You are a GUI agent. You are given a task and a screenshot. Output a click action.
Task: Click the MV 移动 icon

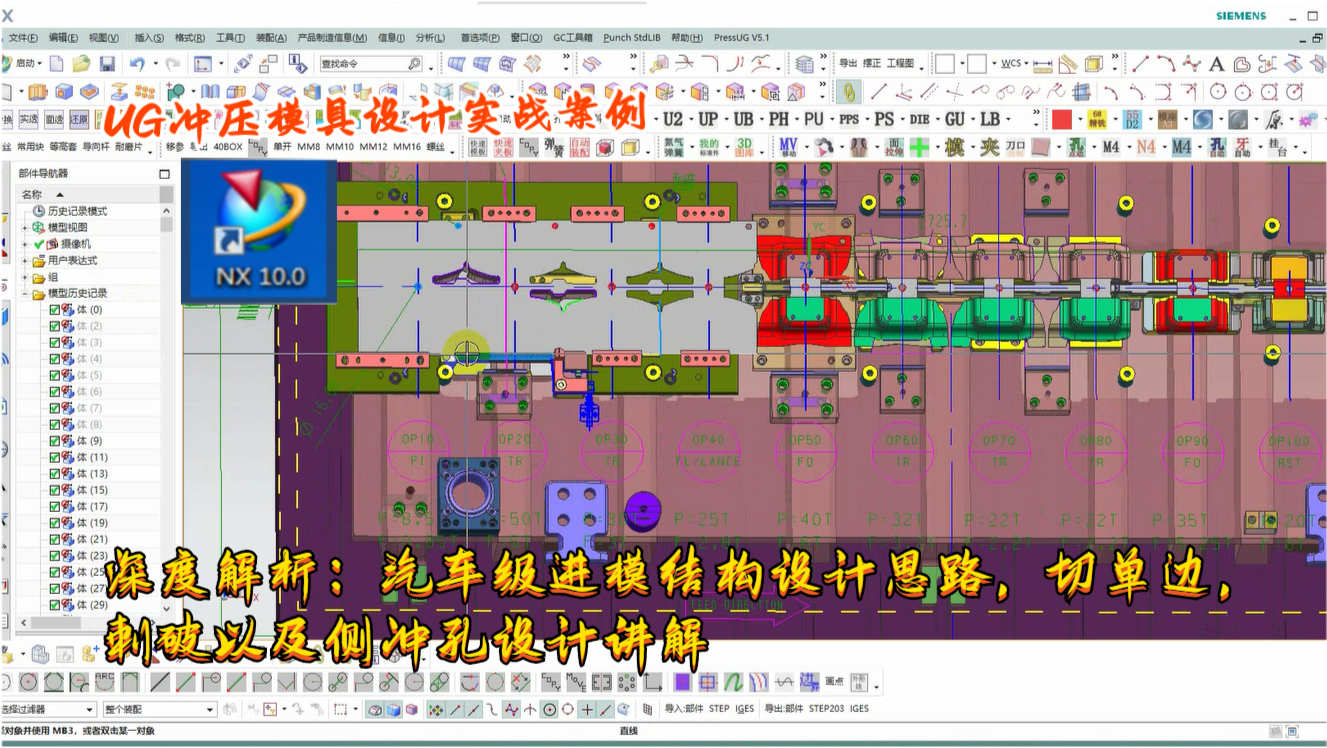[x=788, y=147]
